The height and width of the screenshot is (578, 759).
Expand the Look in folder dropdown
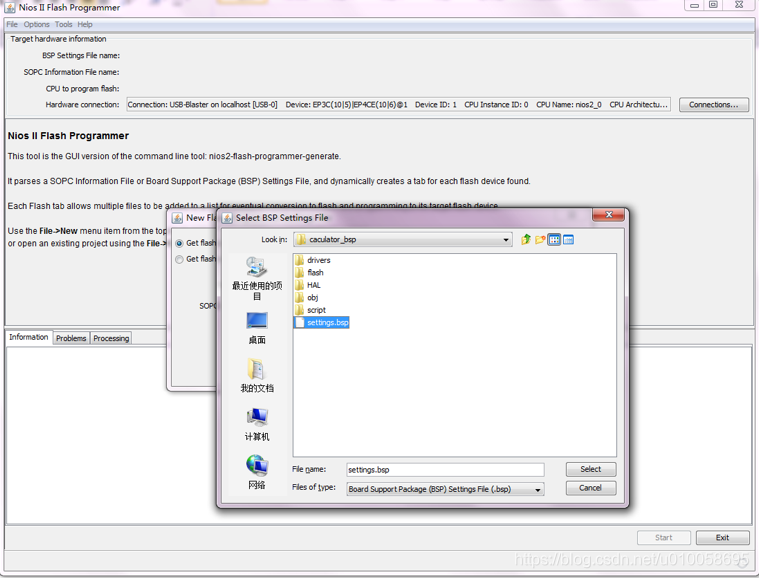505,240
